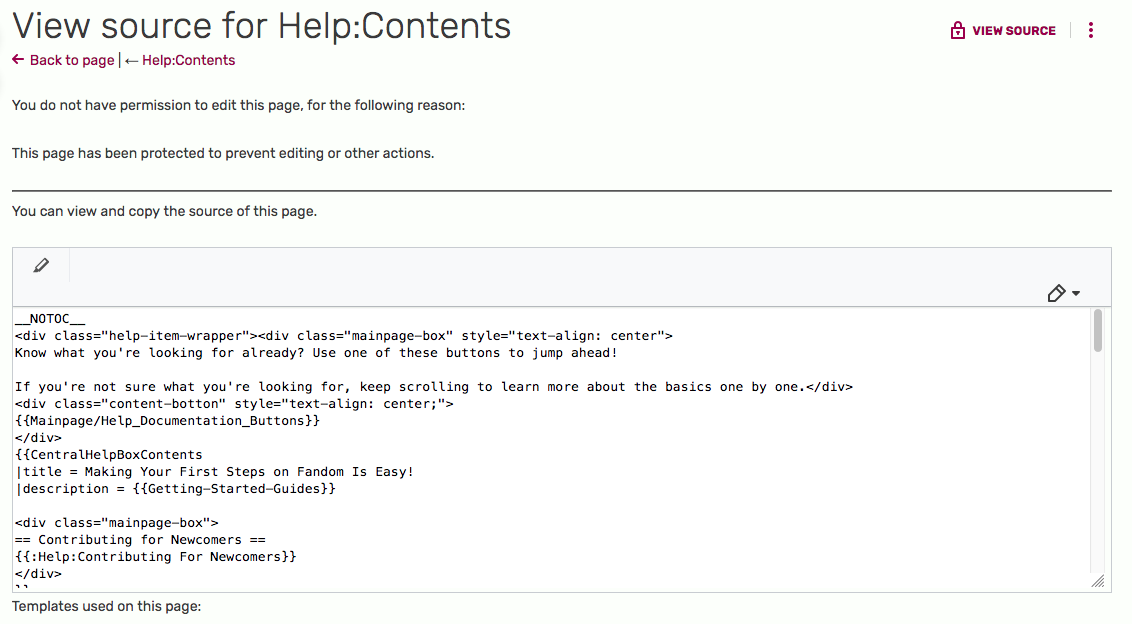Click the Getting-Started-Guides description line
Image resolution: width=1132 pixels, height=624 pixels.
175,489
